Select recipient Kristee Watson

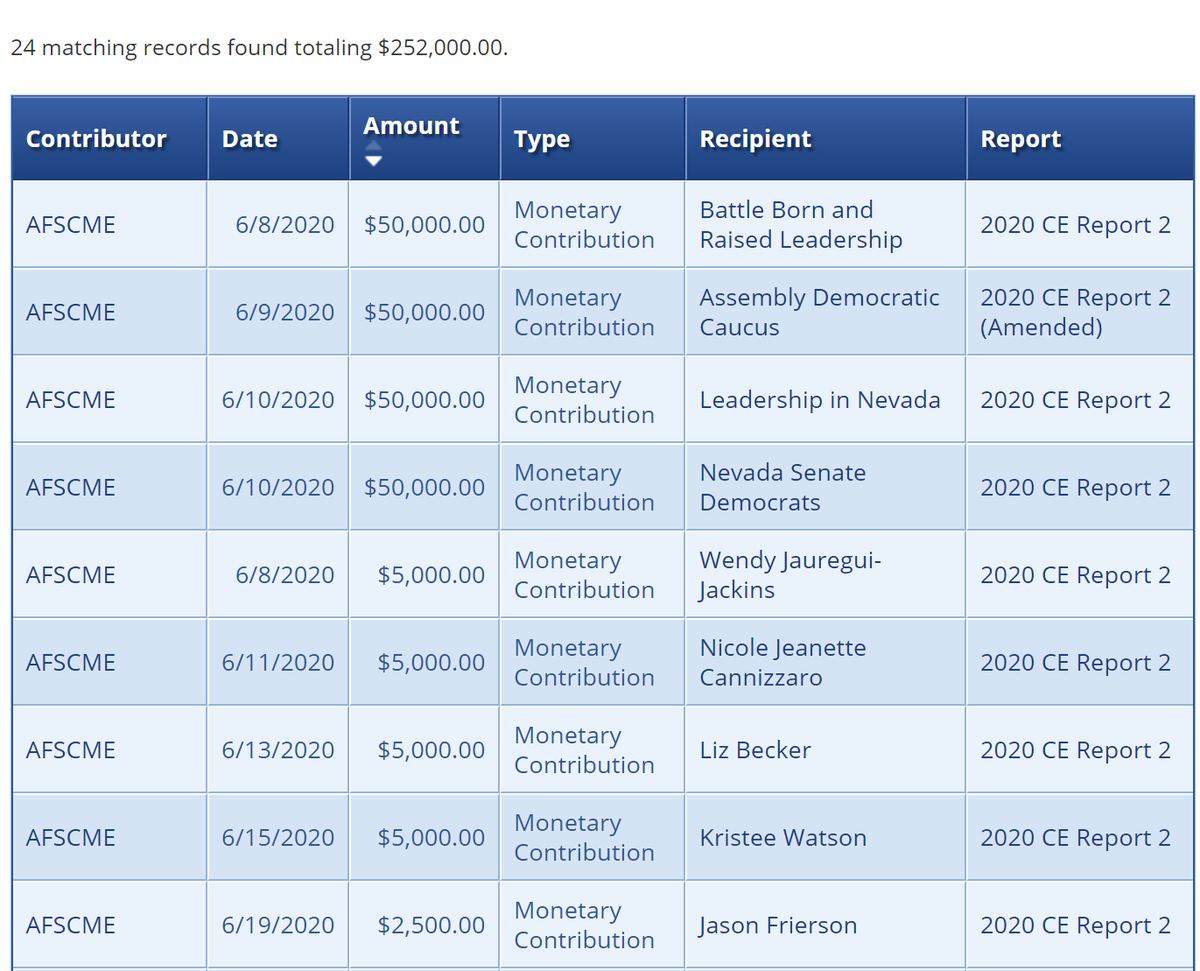tap(783, 837)
